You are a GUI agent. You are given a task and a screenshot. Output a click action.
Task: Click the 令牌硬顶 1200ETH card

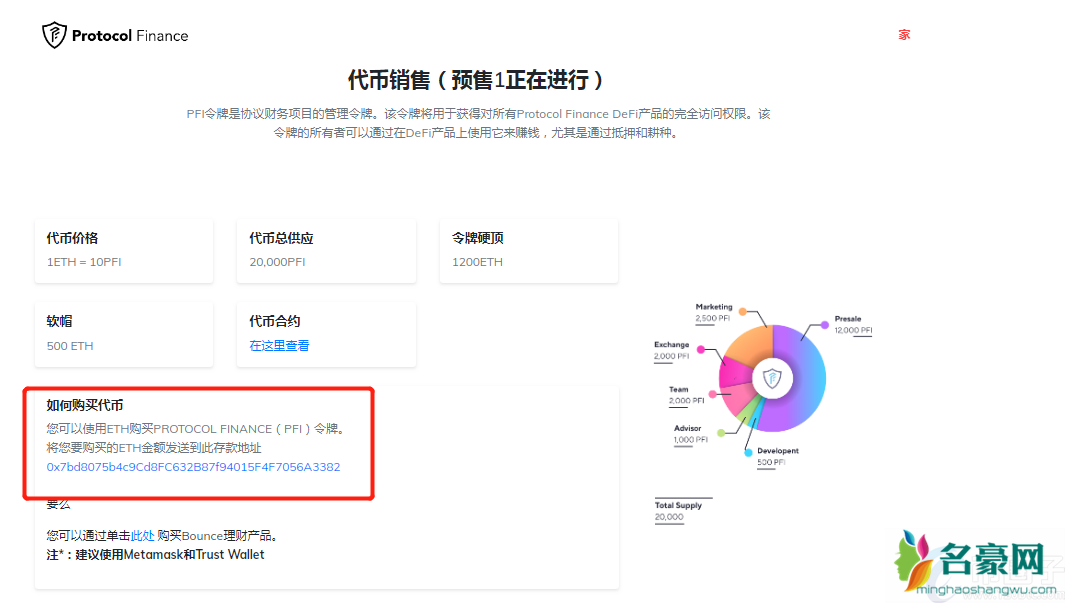(x=529, y=250)
